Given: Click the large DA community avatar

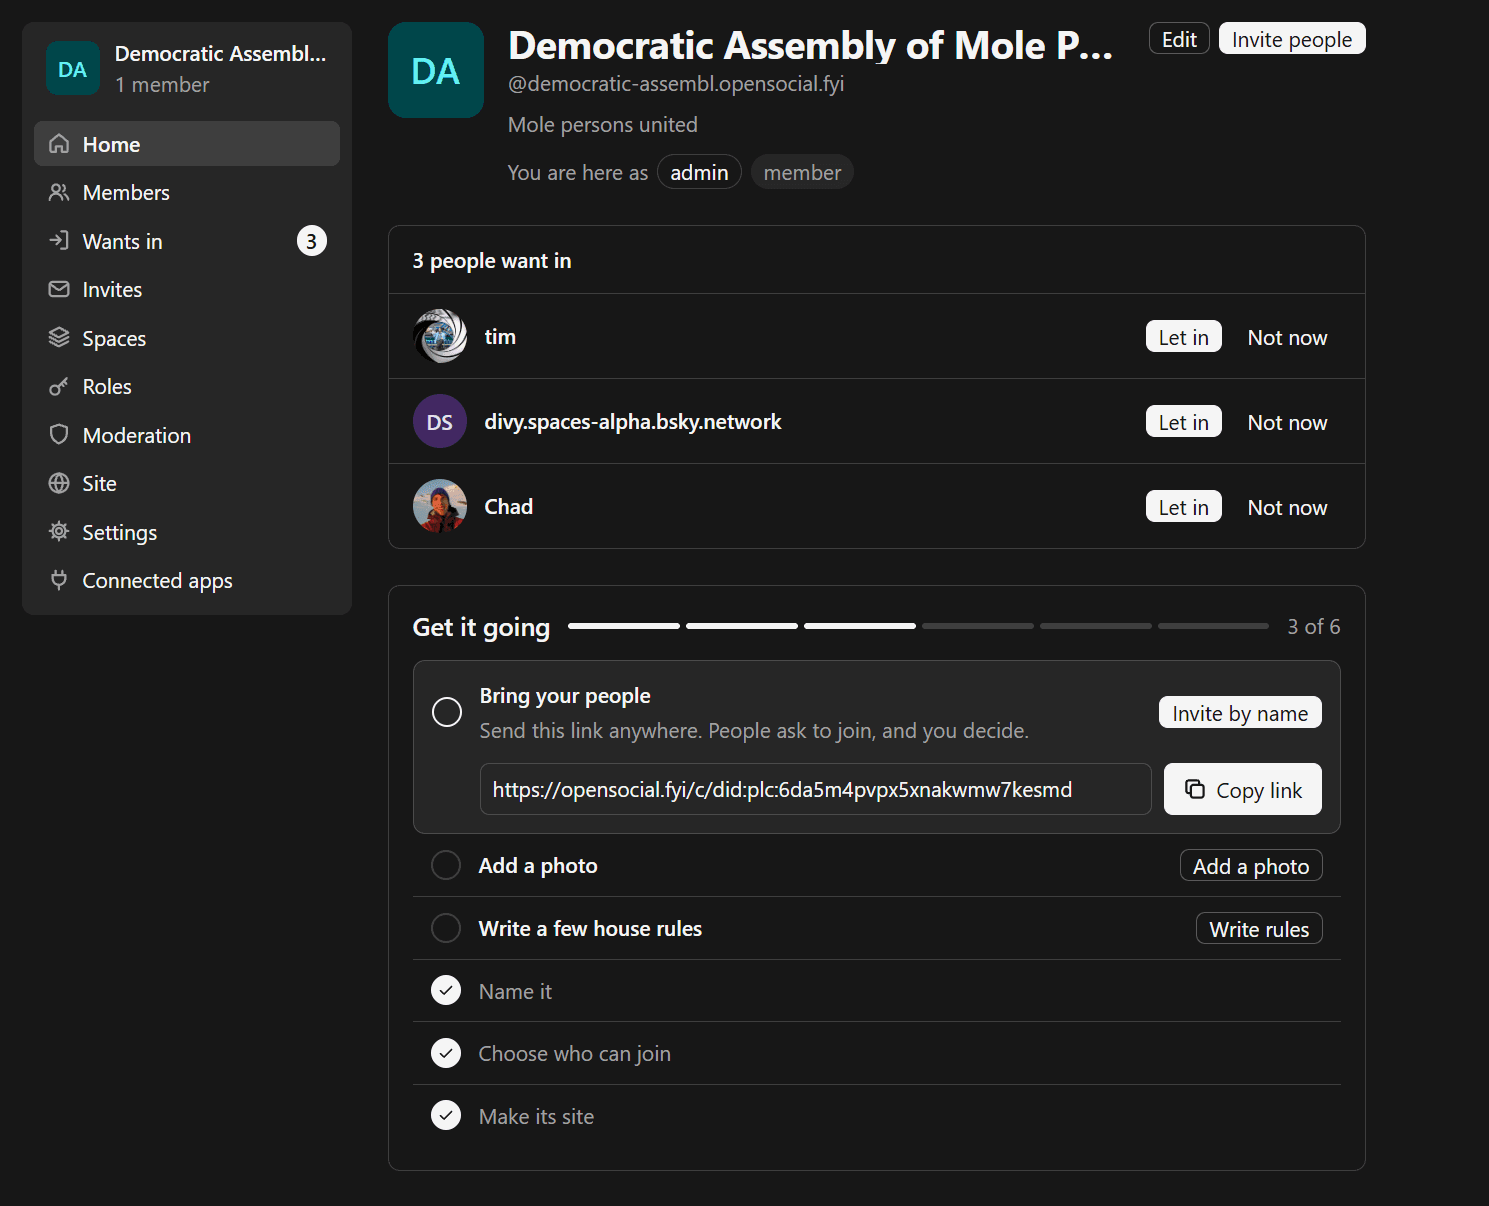Looking at the screenshot, I should pyautogui.click(x=436, y=70).
